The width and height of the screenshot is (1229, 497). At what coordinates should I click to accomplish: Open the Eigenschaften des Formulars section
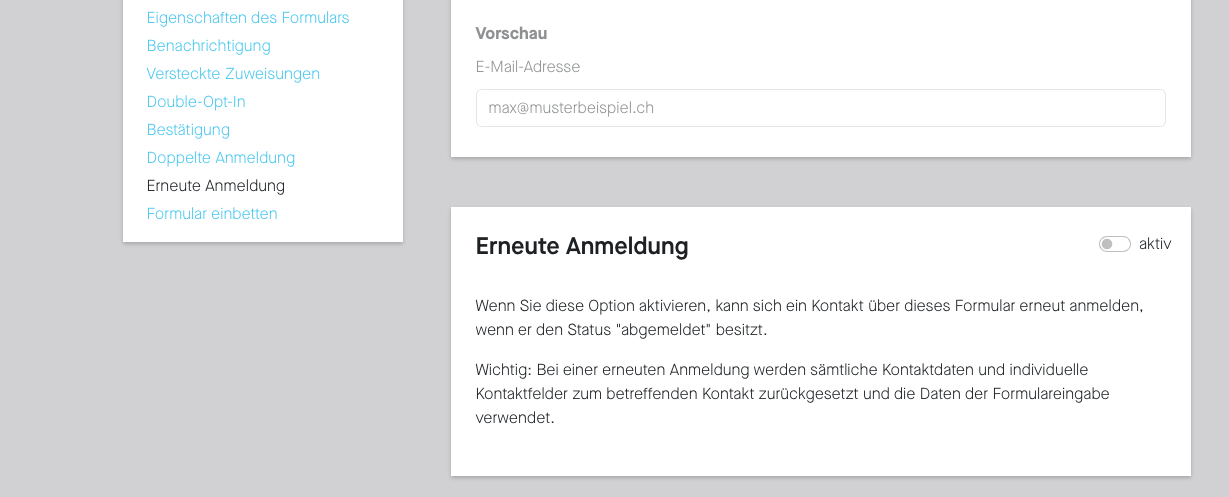click(248, 18)
